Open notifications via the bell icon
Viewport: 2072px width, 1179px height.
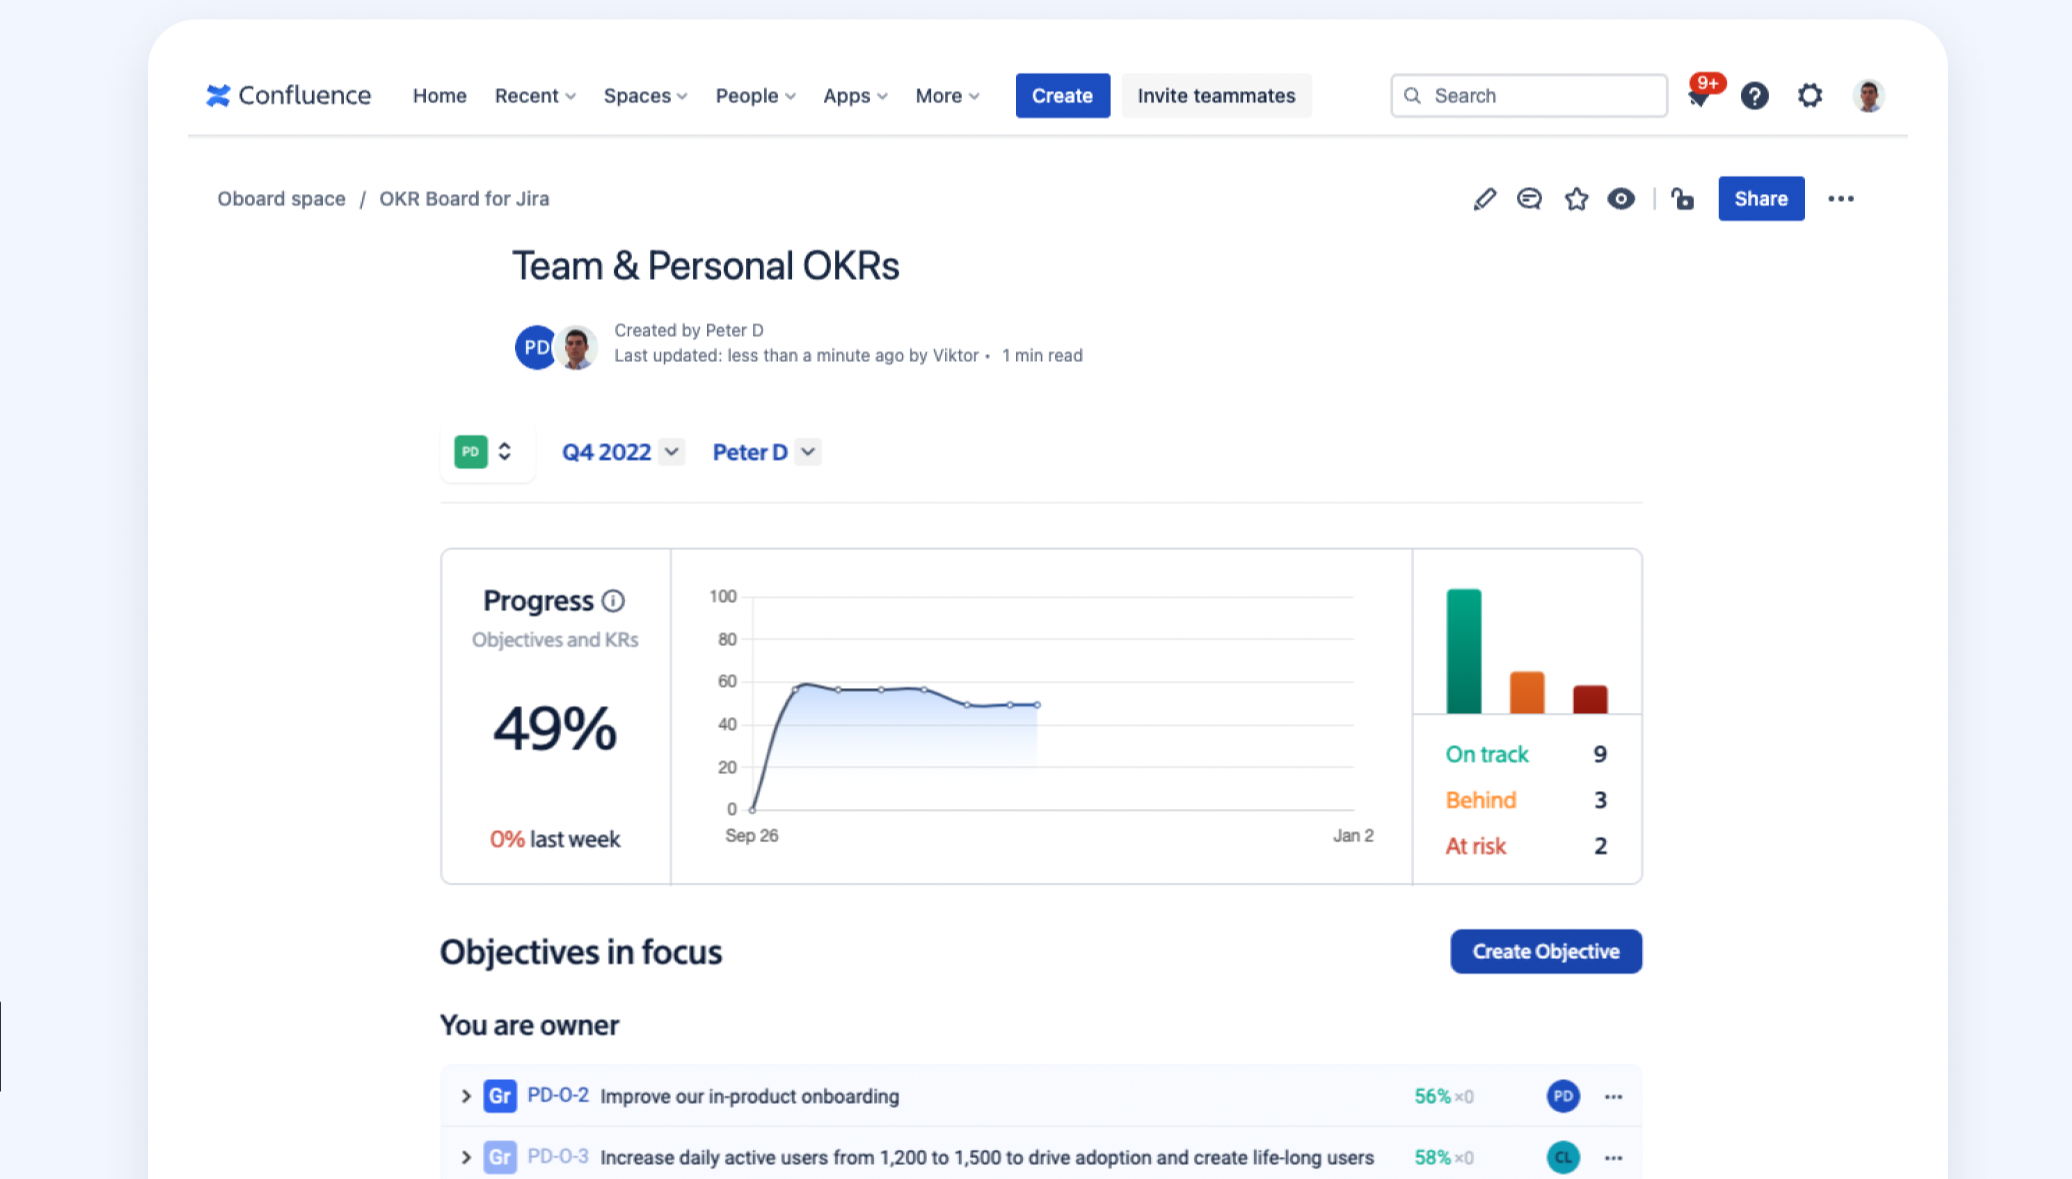pyautogui.click(x=1699, y=96)
